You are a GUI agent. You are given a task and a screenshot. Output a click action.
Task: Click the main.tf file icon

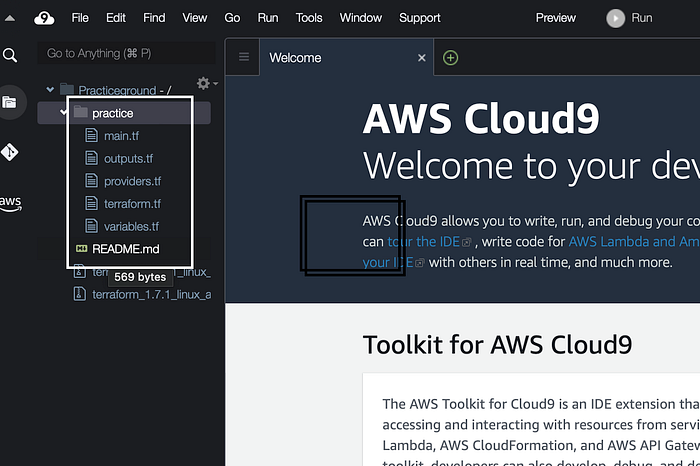[x=92, y=135]
